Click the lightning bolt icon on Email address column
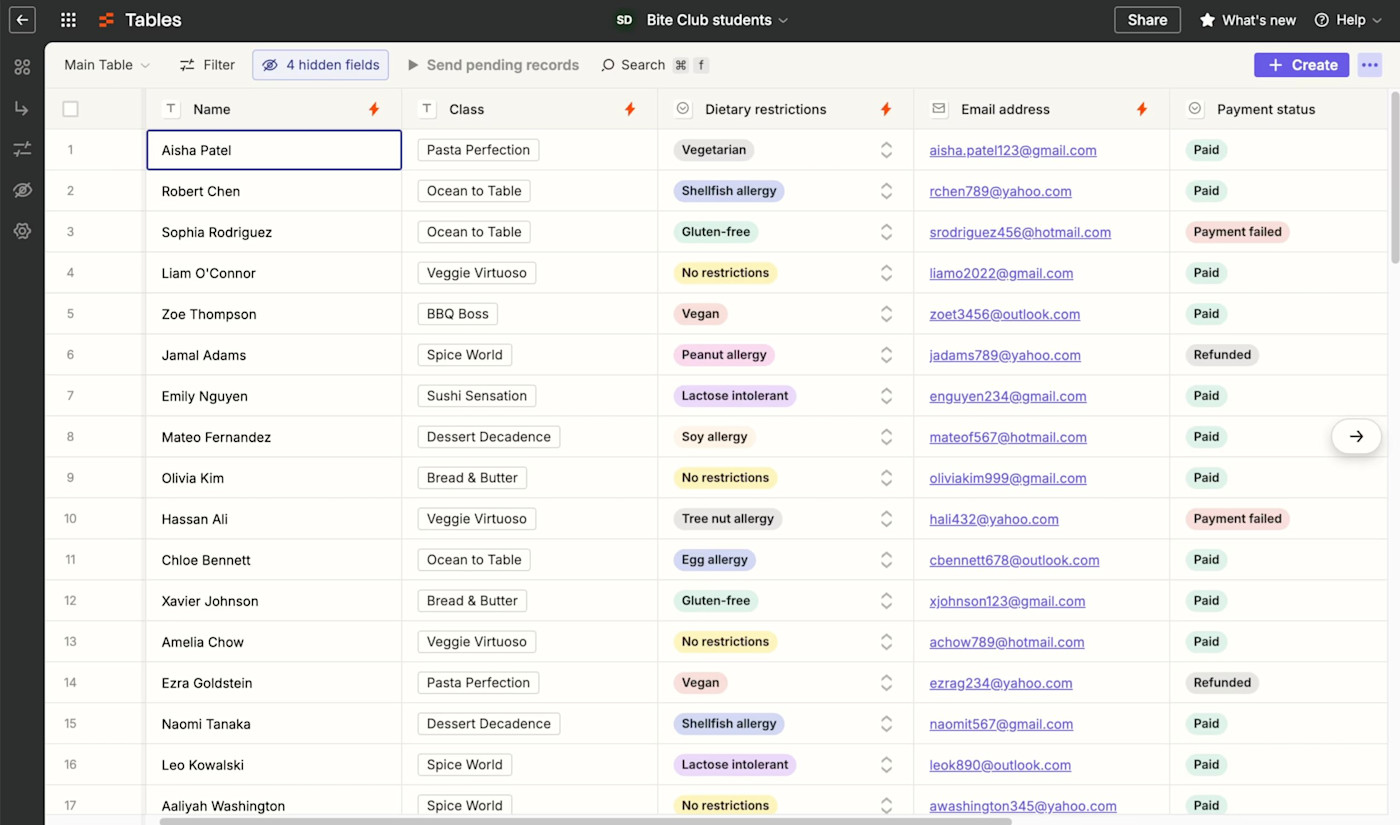The height and width of the screenshot is (825, 1400). [x=1142, y=109]
